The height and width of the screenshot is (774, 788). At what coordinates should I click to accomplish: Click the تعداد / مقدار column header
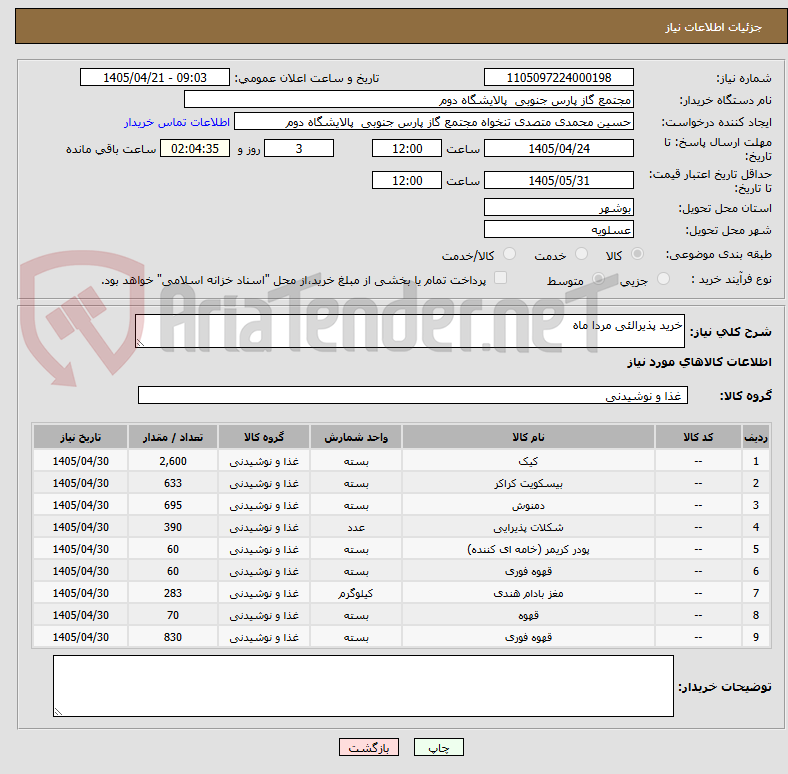173,437
